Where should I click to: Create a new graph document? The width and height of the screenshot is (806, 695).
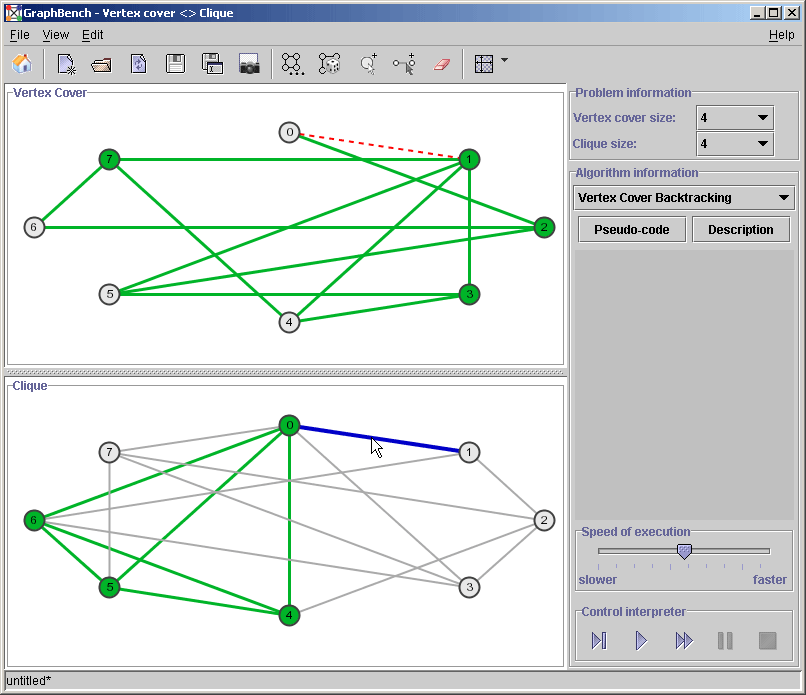(x=66, y=64)
